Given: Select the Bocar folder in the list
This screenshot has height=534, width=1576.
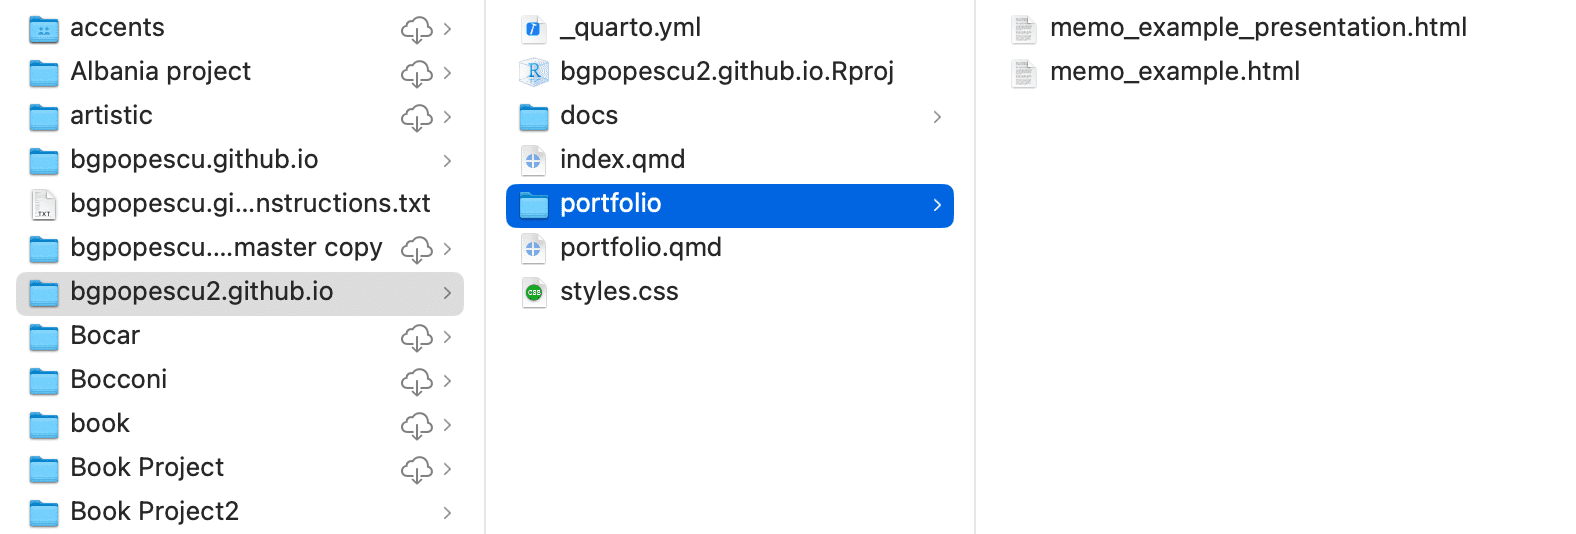Looking at the screenshot, I should [x=105, y=336].
